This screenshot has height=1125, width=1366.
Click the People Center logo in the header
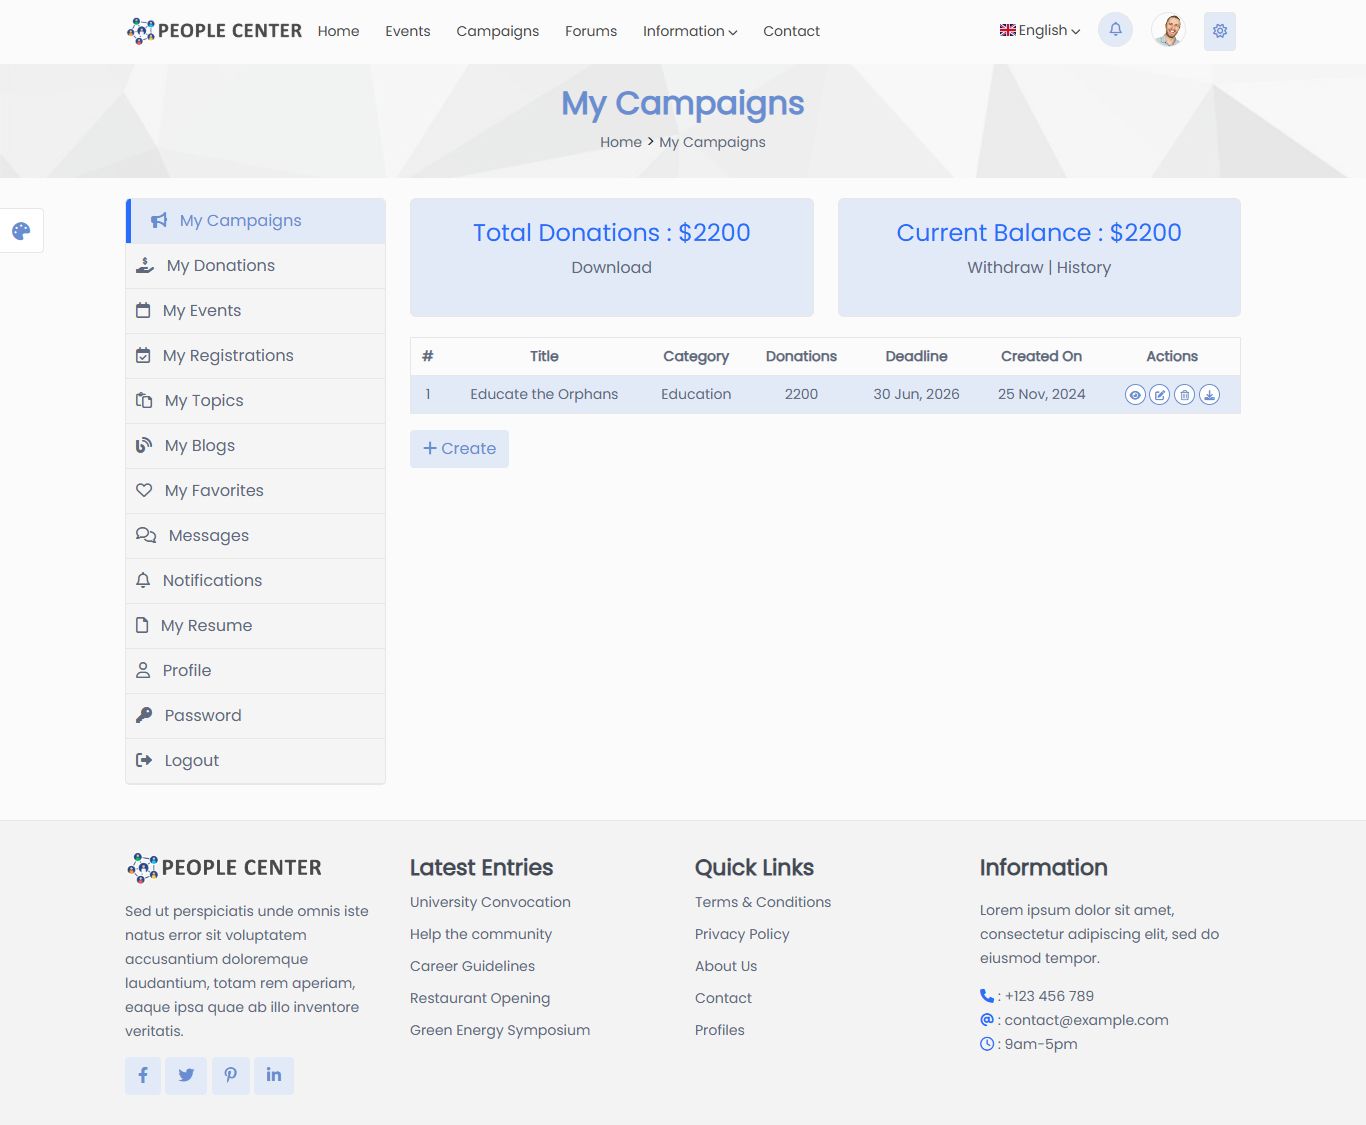coord(214,31)
